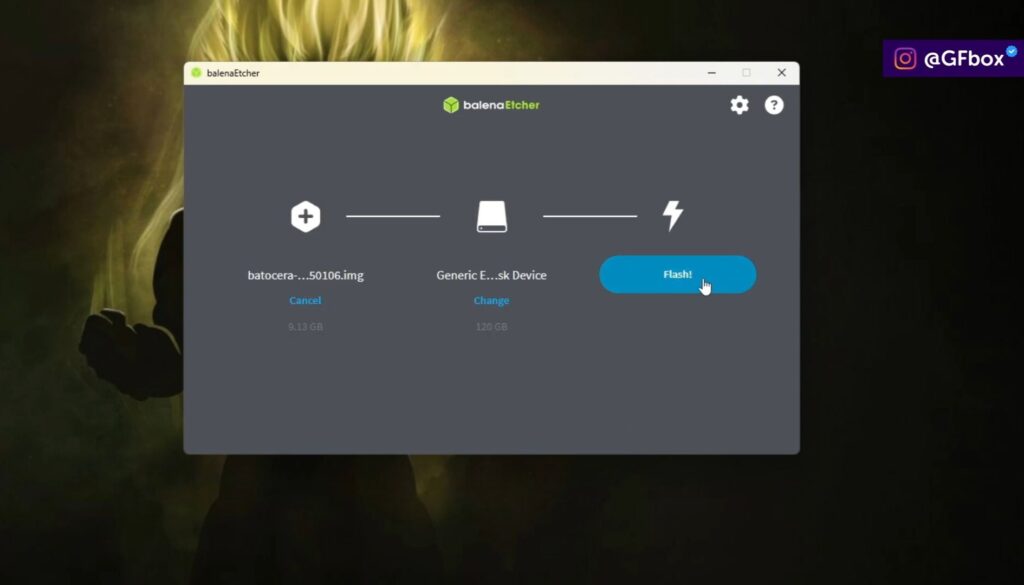The width and height of the screenshot is (1024, 585).
Task: Open the help question mark icon
Action: click(774, 105)
